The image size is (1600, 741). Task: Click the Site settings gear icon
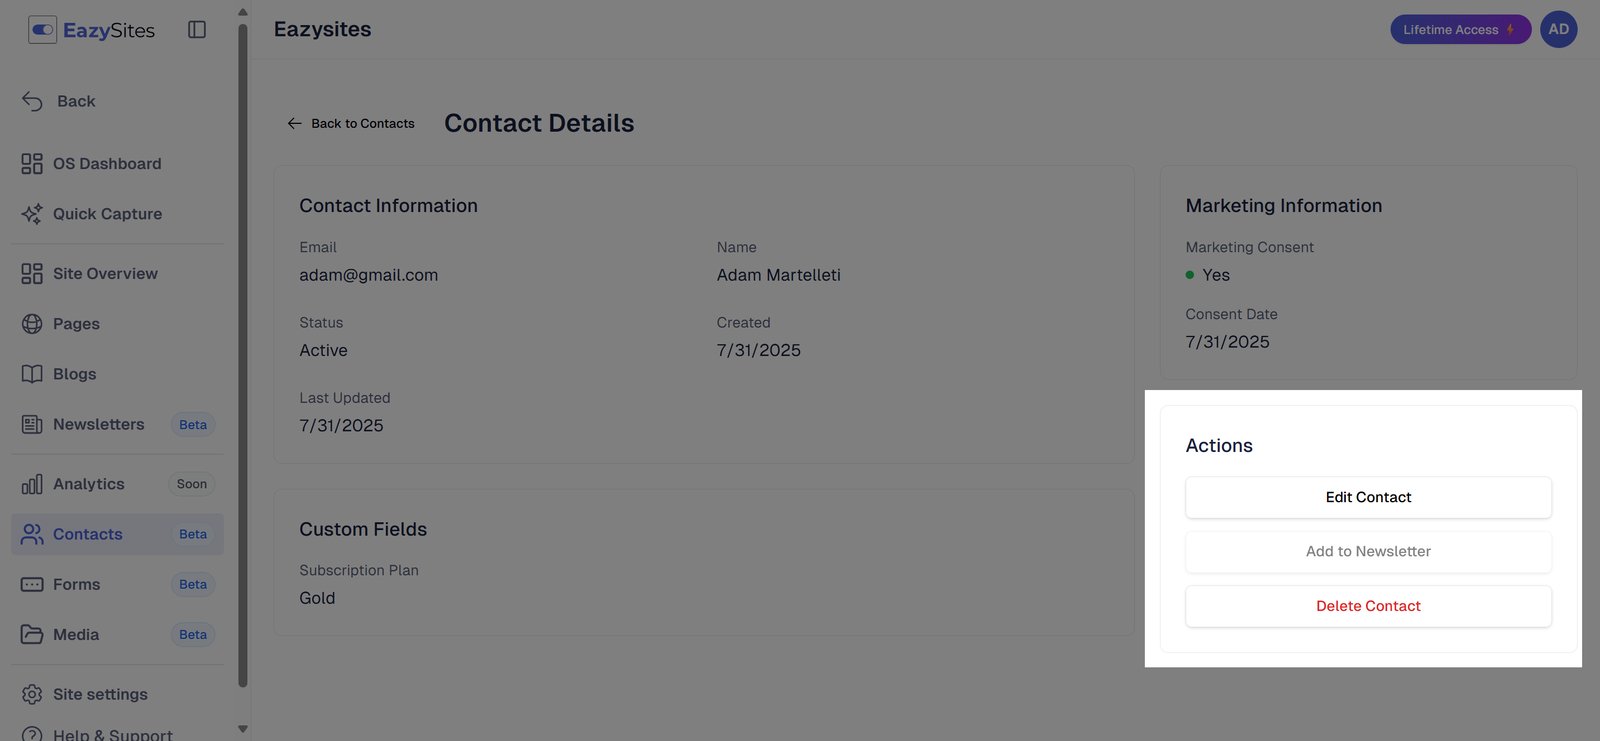(32, 694)
